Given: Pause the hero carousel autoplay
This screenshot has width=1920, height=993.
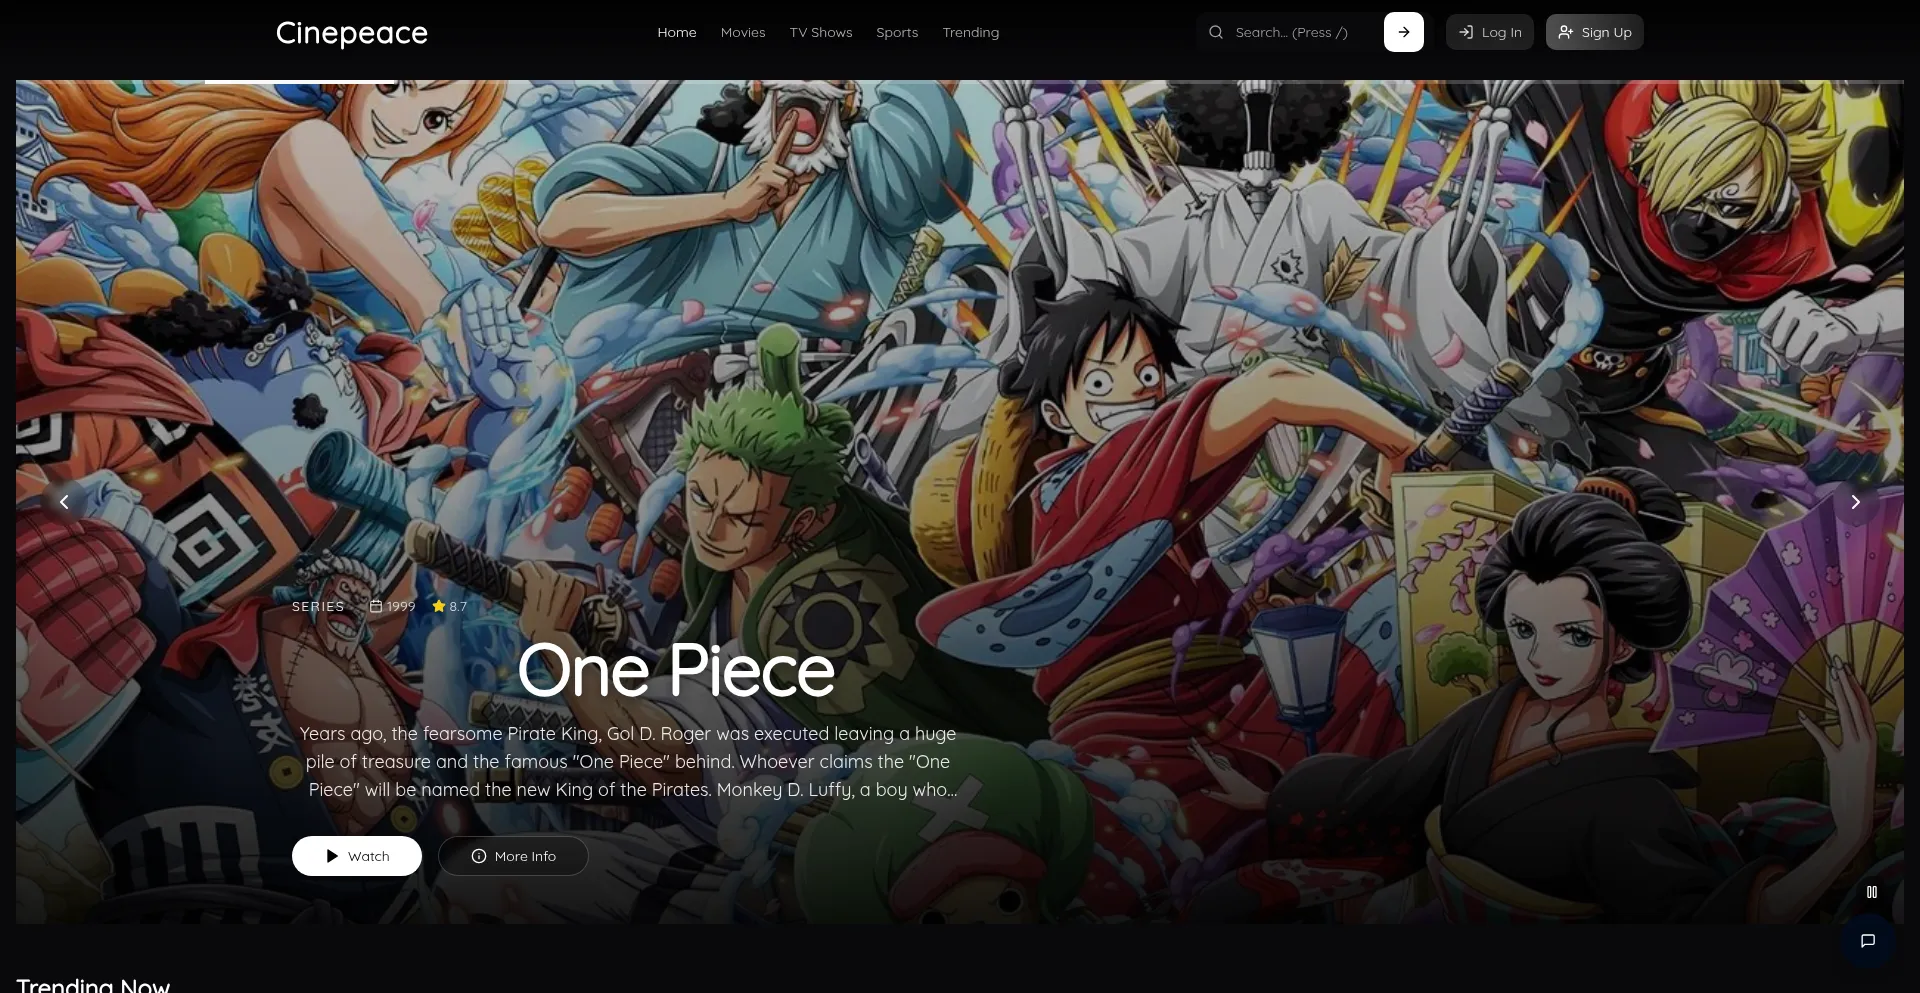Looking at the screenshot, I should (1872, 892).
